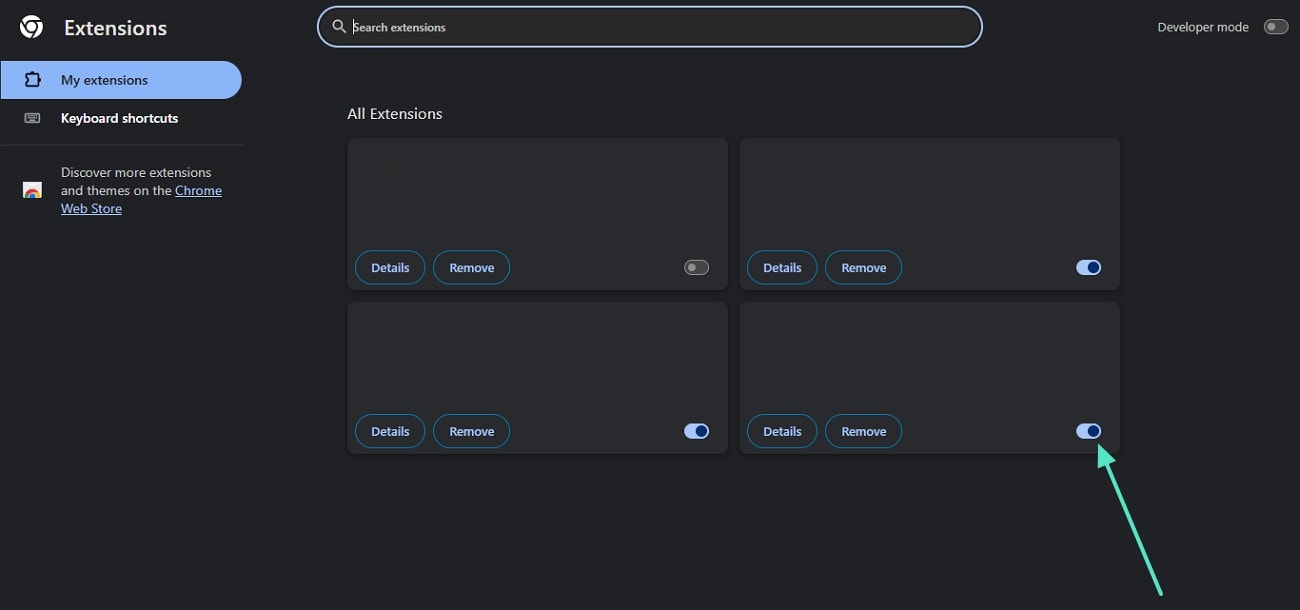
Task: Turn off the third extension card's toggle
Action: coord(696,431)
